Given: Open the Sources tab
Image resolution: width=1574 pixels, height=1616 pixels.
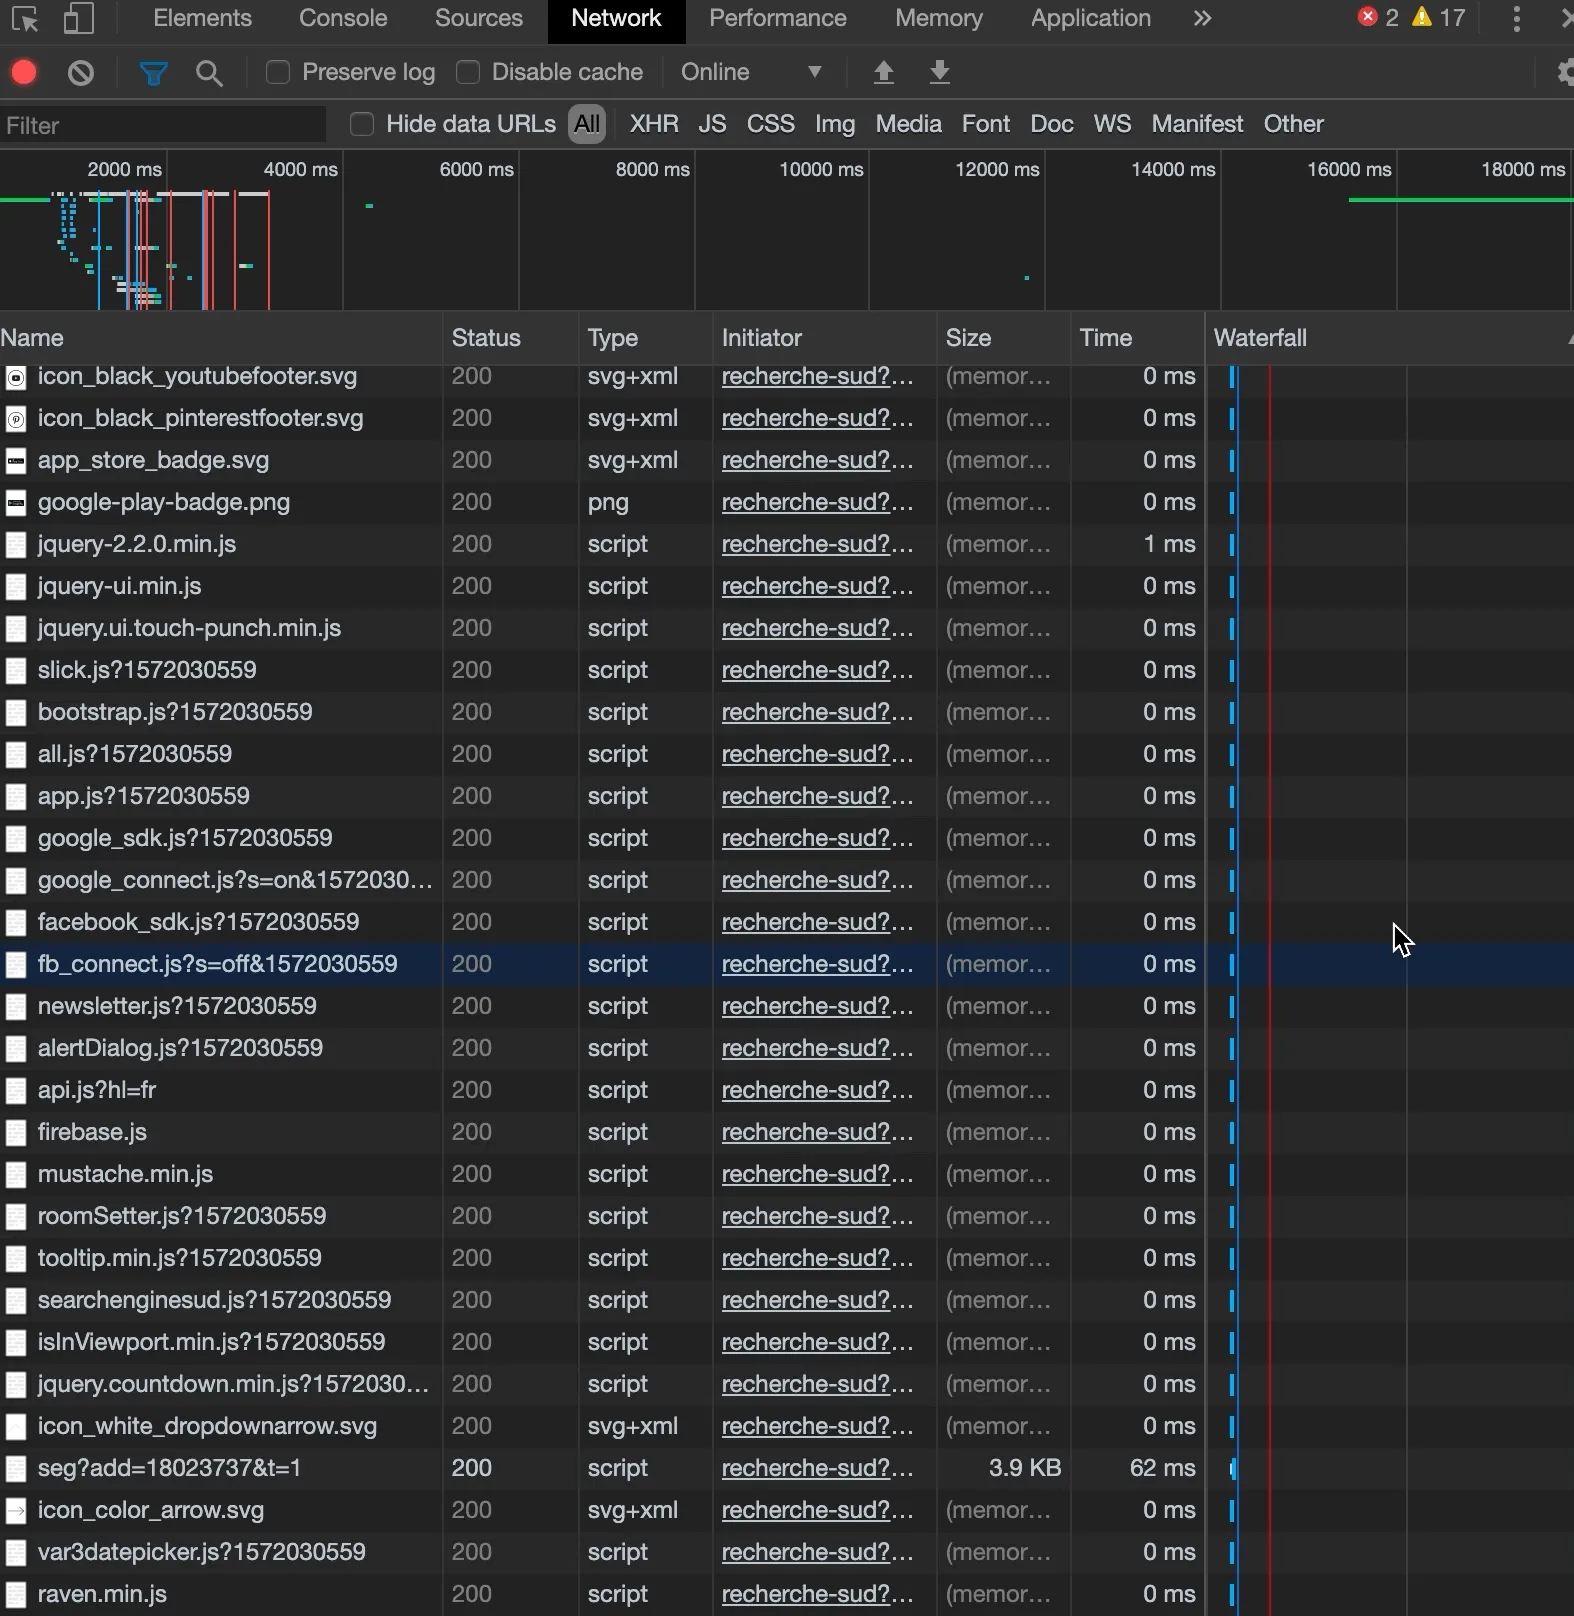Looking at the screenshot, I should point(479,18).
